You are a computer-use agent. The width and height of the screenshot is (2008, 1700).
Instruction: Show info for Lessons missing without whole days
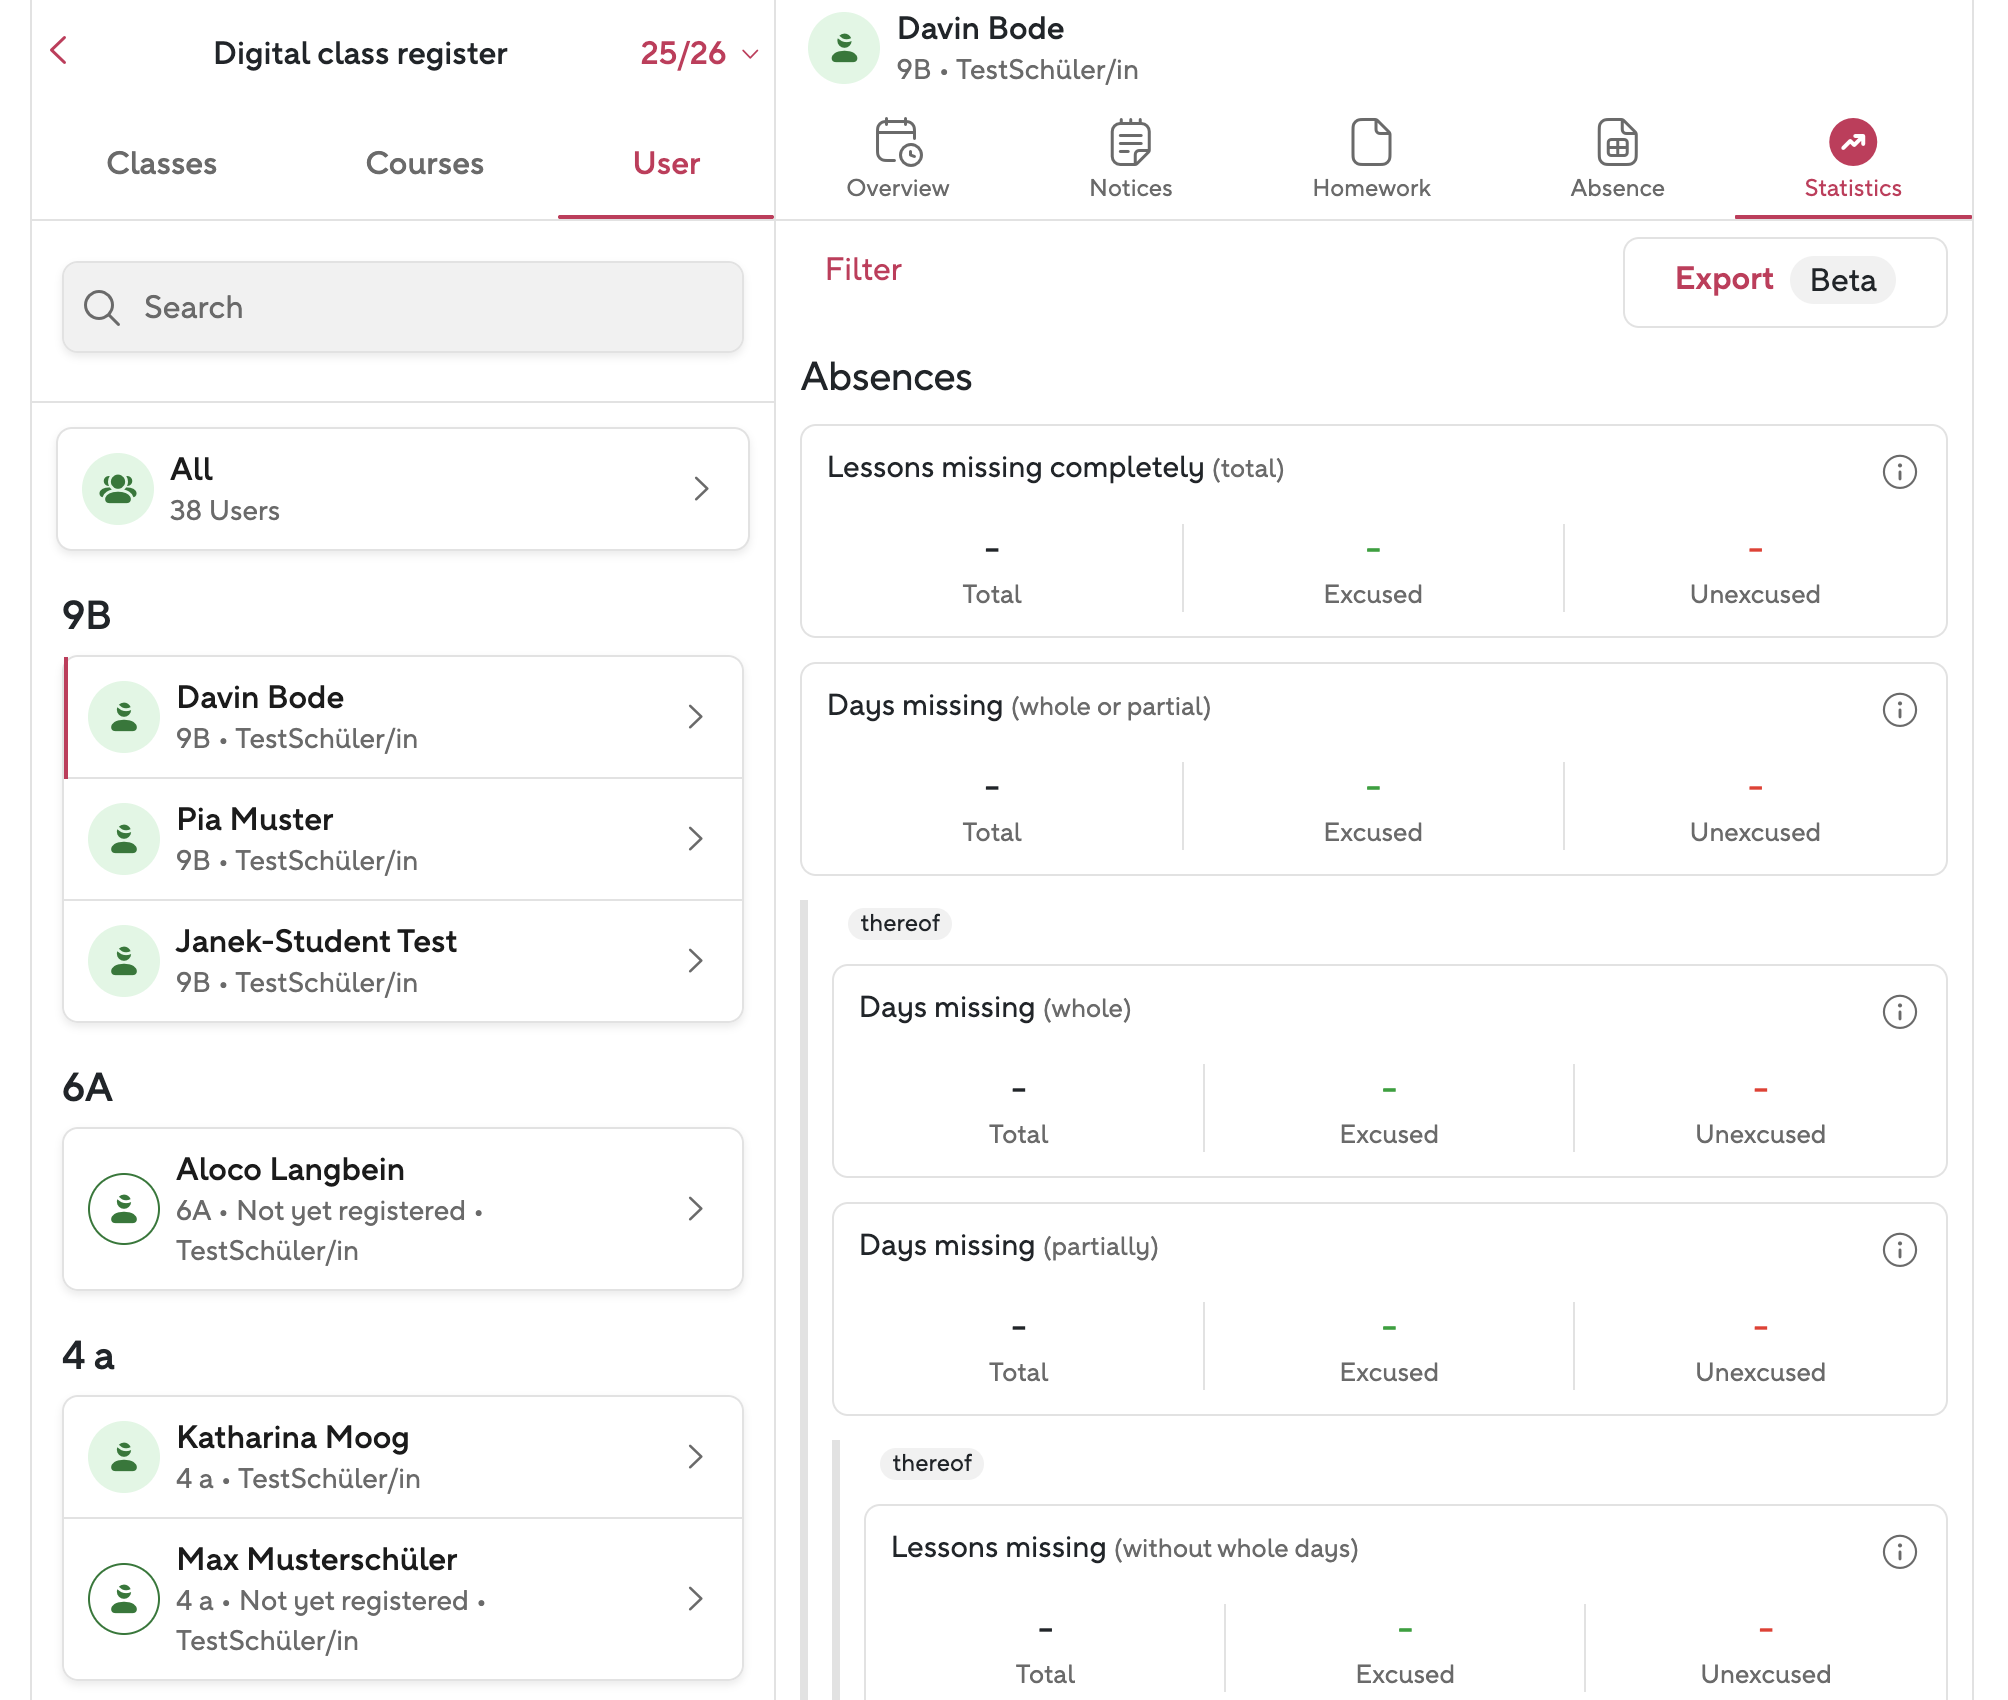tap(1899, 1552)
